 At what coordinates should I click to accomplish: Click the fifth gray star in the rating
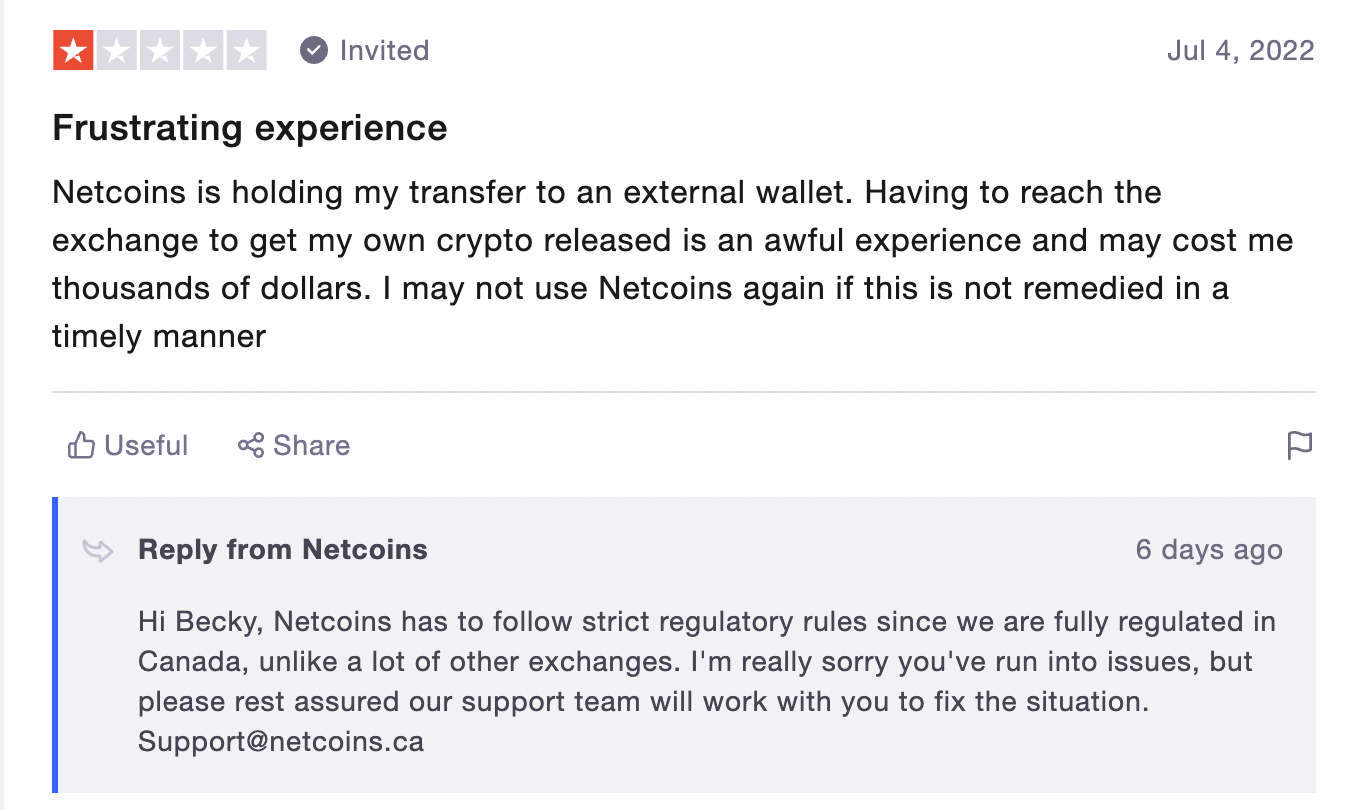[245, 50]
